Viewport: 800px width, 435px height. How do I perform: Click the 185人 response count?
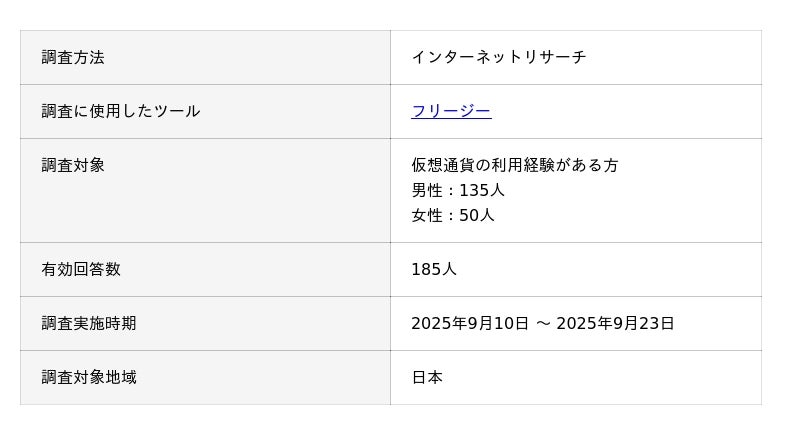coord(434,269)
